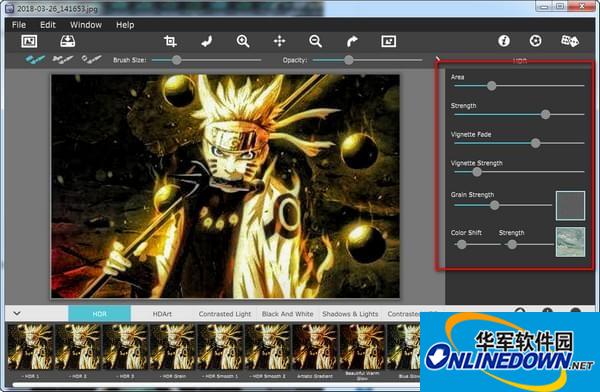Switch to the Contrasted Light tab
This screenshot has width=600, height=392.
225,314
